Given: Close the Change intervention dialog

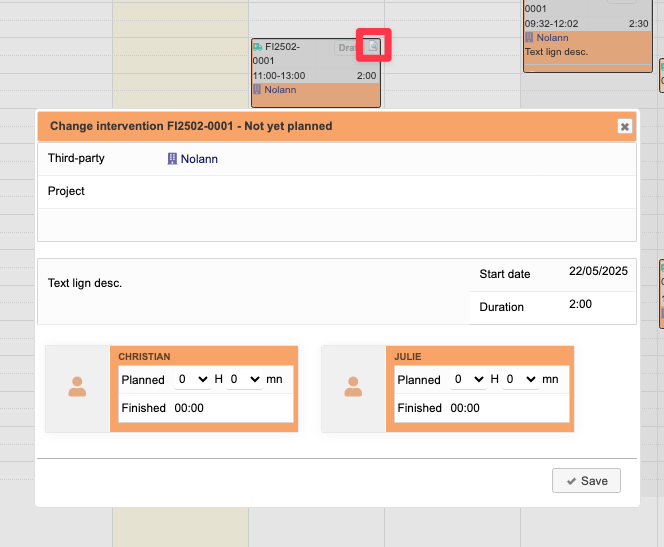Looking at the screenshot, I should (624, 126).
